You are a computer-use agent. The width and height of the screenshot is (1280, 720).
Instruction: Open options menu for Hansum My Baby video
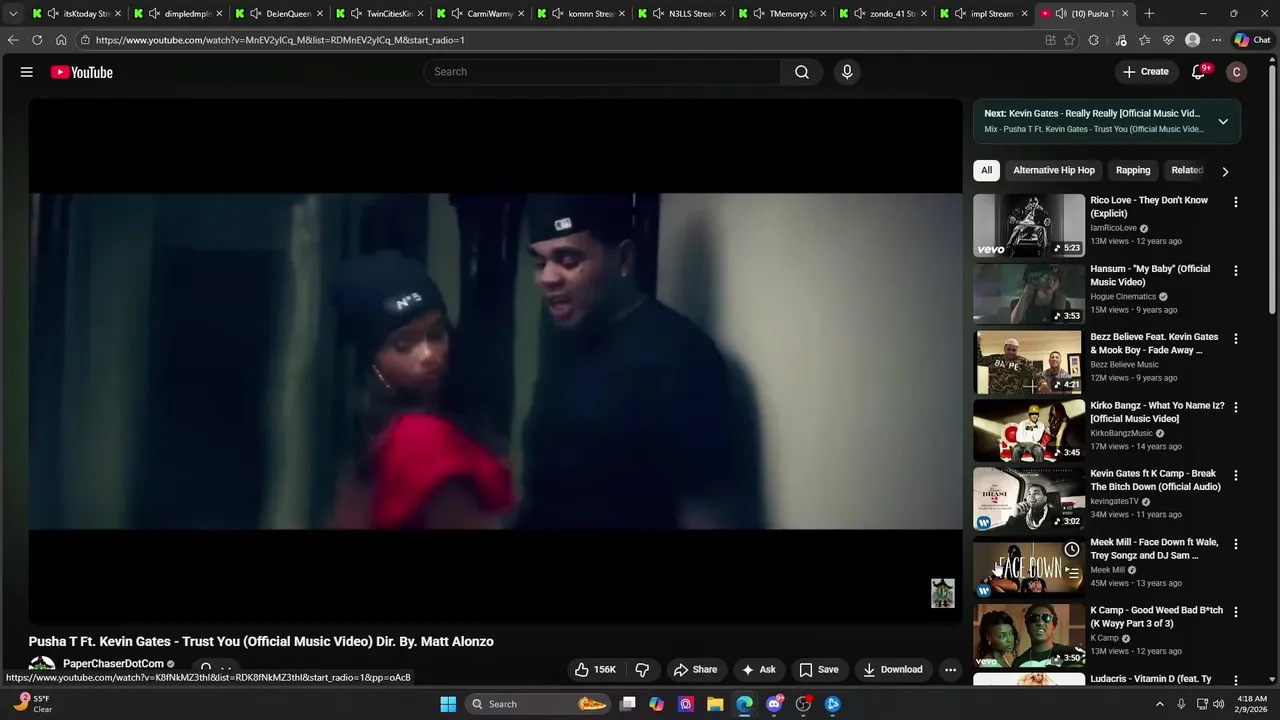(x=1236, y=270)
